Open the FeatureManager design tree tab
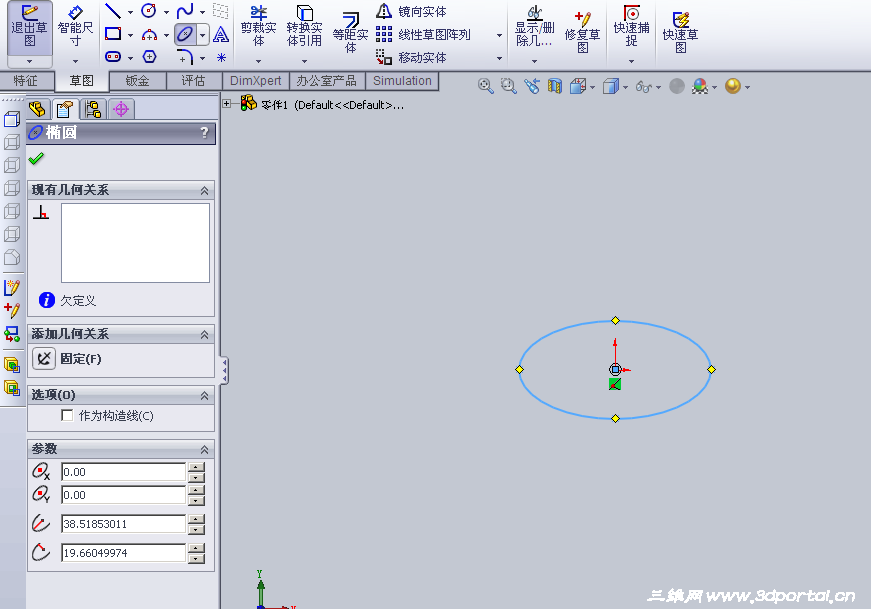Screen dimensions: 871x609 (x=38, y=109)
